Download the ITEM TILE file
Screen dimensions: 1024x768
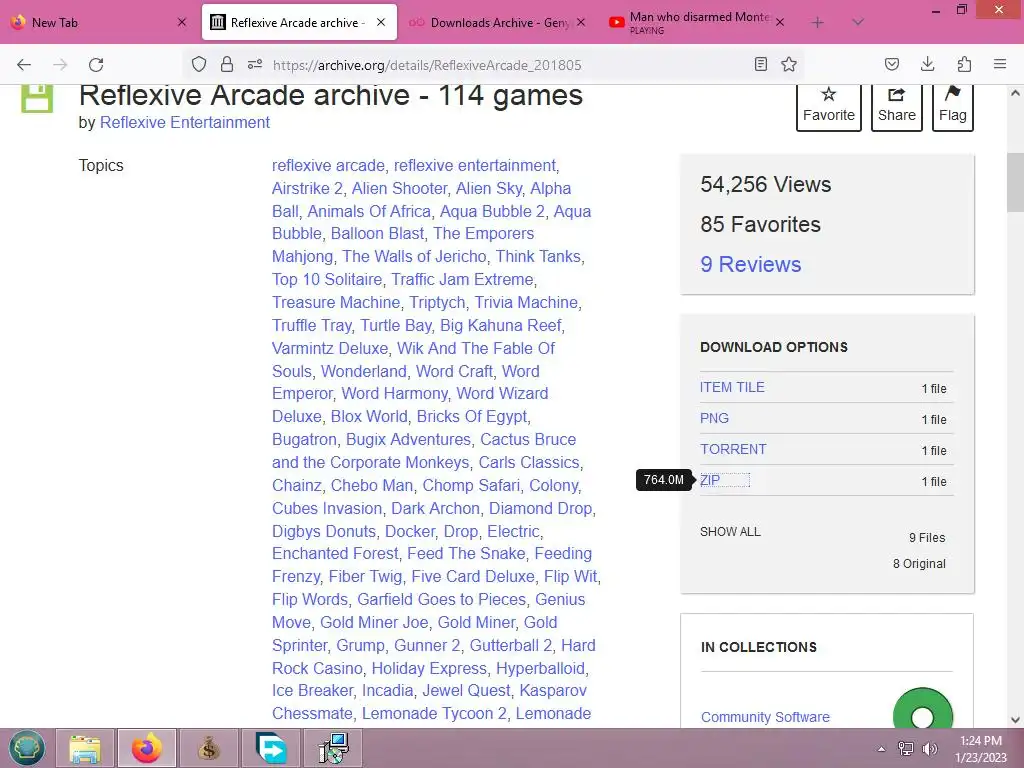732,387
